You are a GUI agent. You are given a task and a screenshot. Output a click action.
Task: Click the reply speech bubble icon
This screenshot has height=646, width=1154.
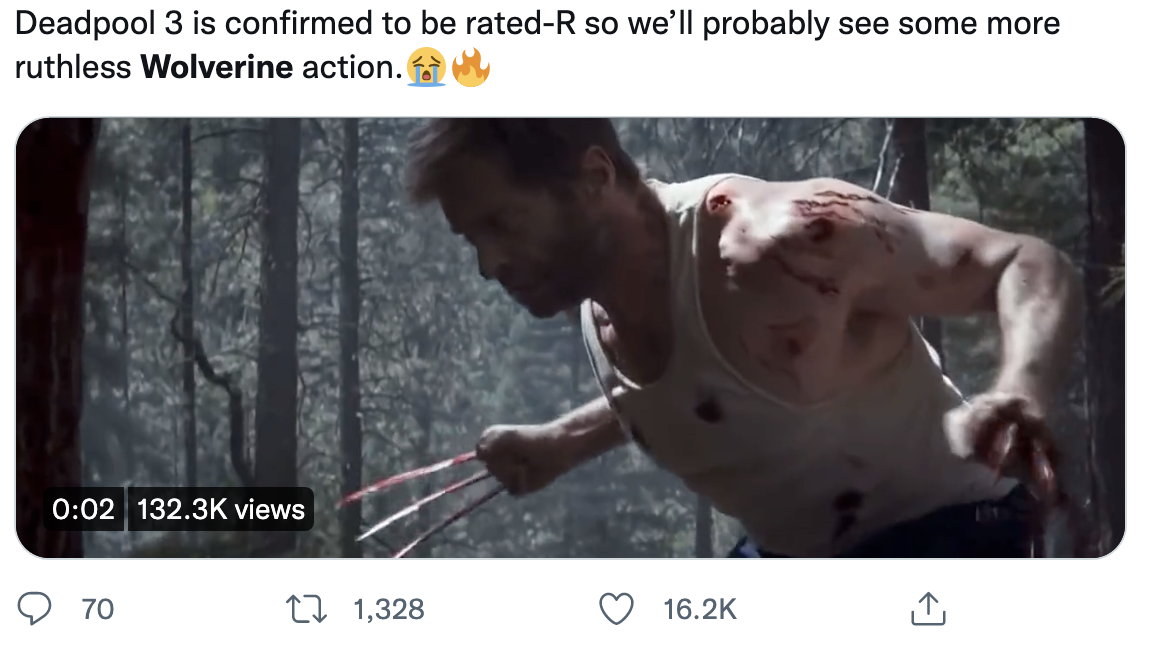coord(35,608)
